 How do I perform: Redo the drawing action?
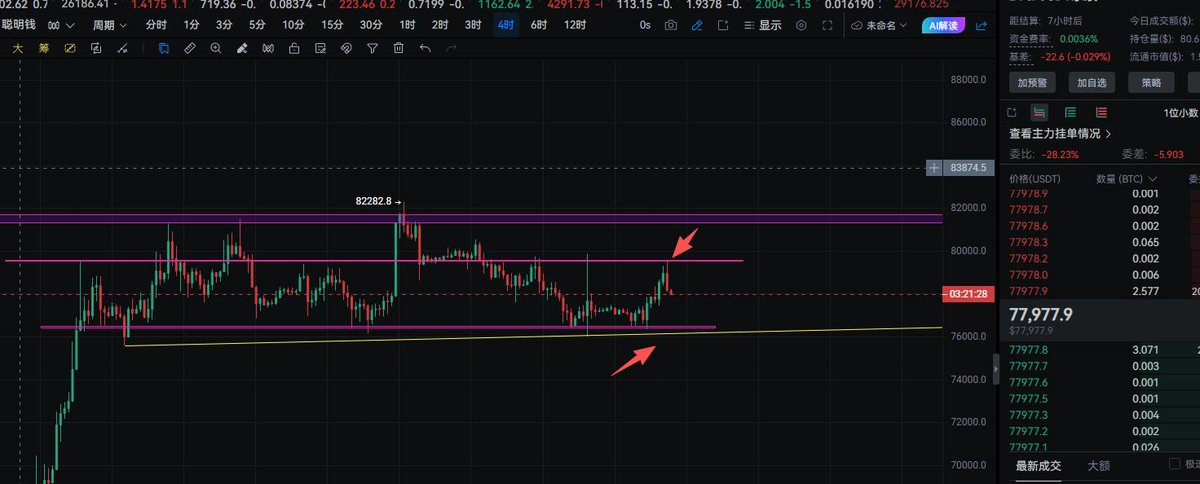point(451,47)
